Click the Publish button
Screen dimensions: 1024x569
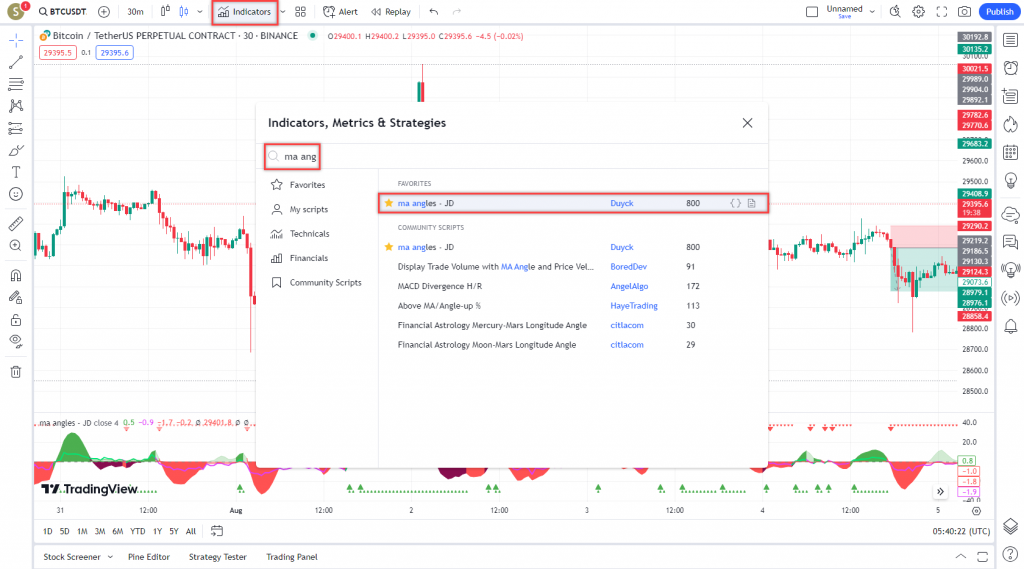pos(998,12)
